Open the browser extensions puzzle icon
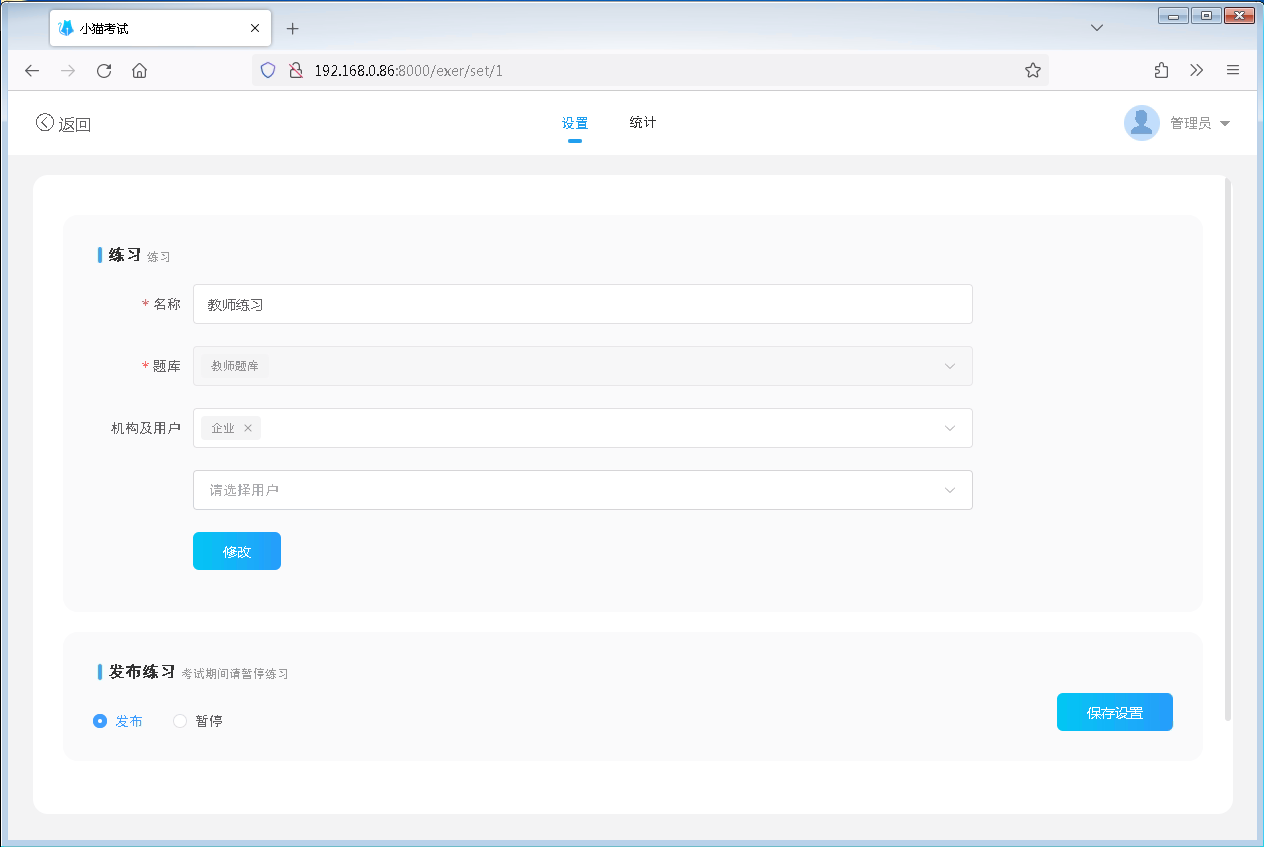Viewport: 1264px width, 847px height. click(1161, 70)
